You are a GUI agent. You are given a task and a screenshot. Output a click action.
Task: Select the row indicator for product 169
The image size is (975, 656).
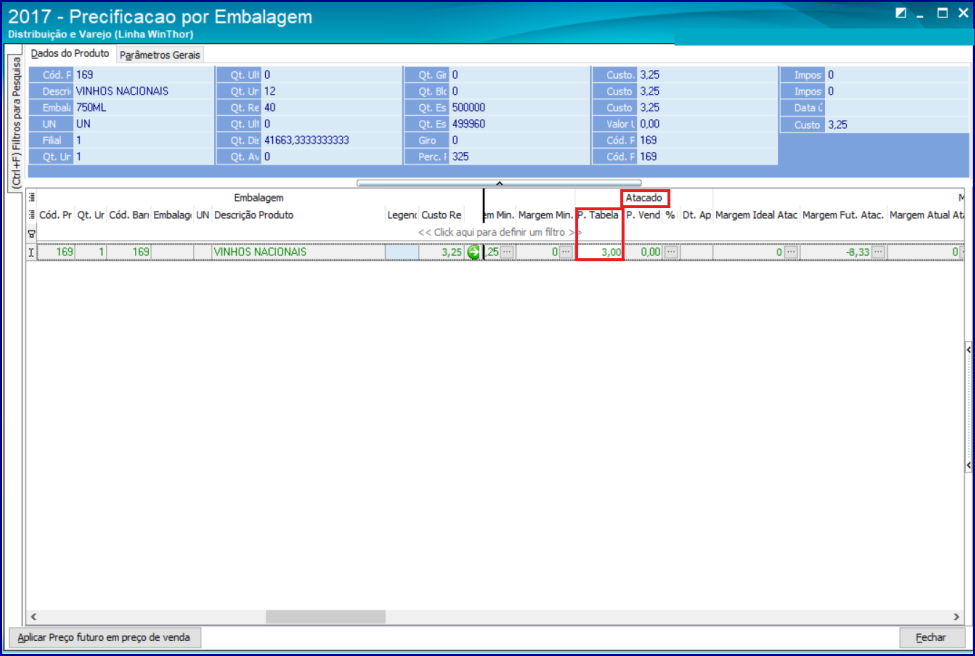pyautogui.click(x=32, y=252)
